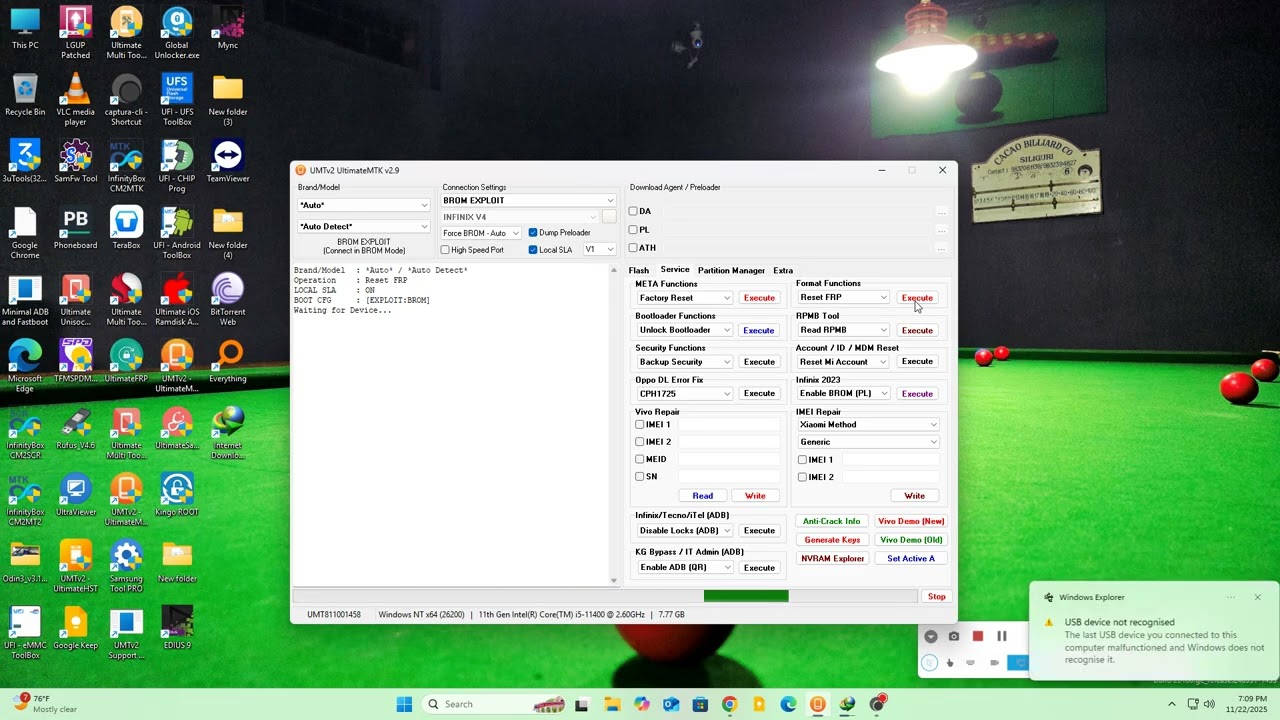This screenshot has width=1280, height=720.
Task: Uncheck Dump Preloader option
Action: 533,233
